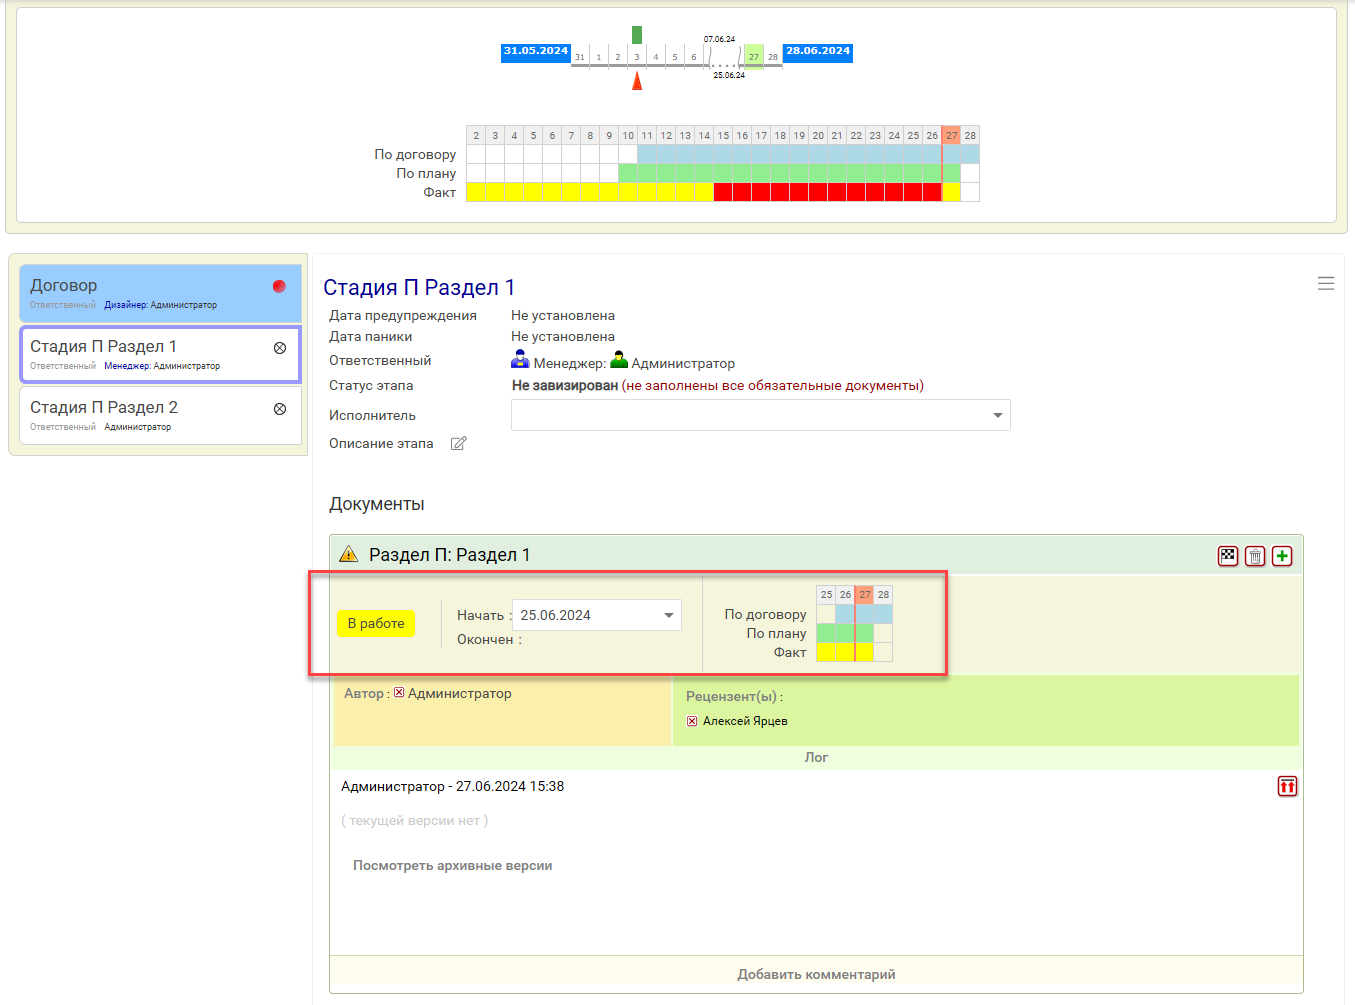The image size is (1355, 1005).
Task: Toggle crossed-circle mark on Стадия П Раздел 1
Action: 280,348
